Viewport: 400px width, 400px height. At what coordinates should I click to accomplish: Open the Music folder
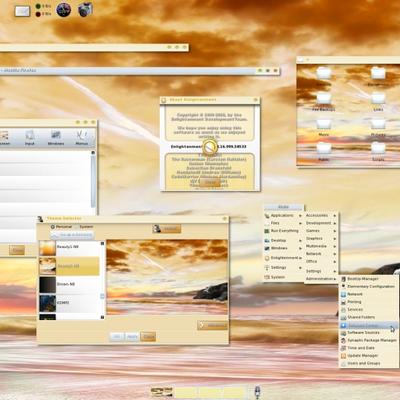click(x=323, y=127)
